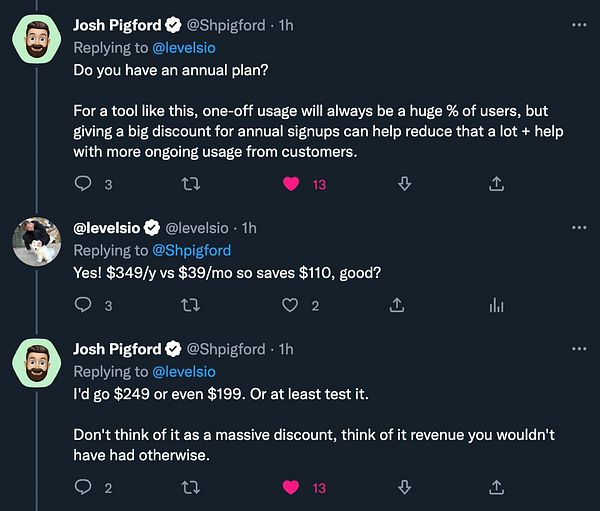
Task: Reply to Josh Pigford's annual plan tweet
Action: [x=84, y=183]
